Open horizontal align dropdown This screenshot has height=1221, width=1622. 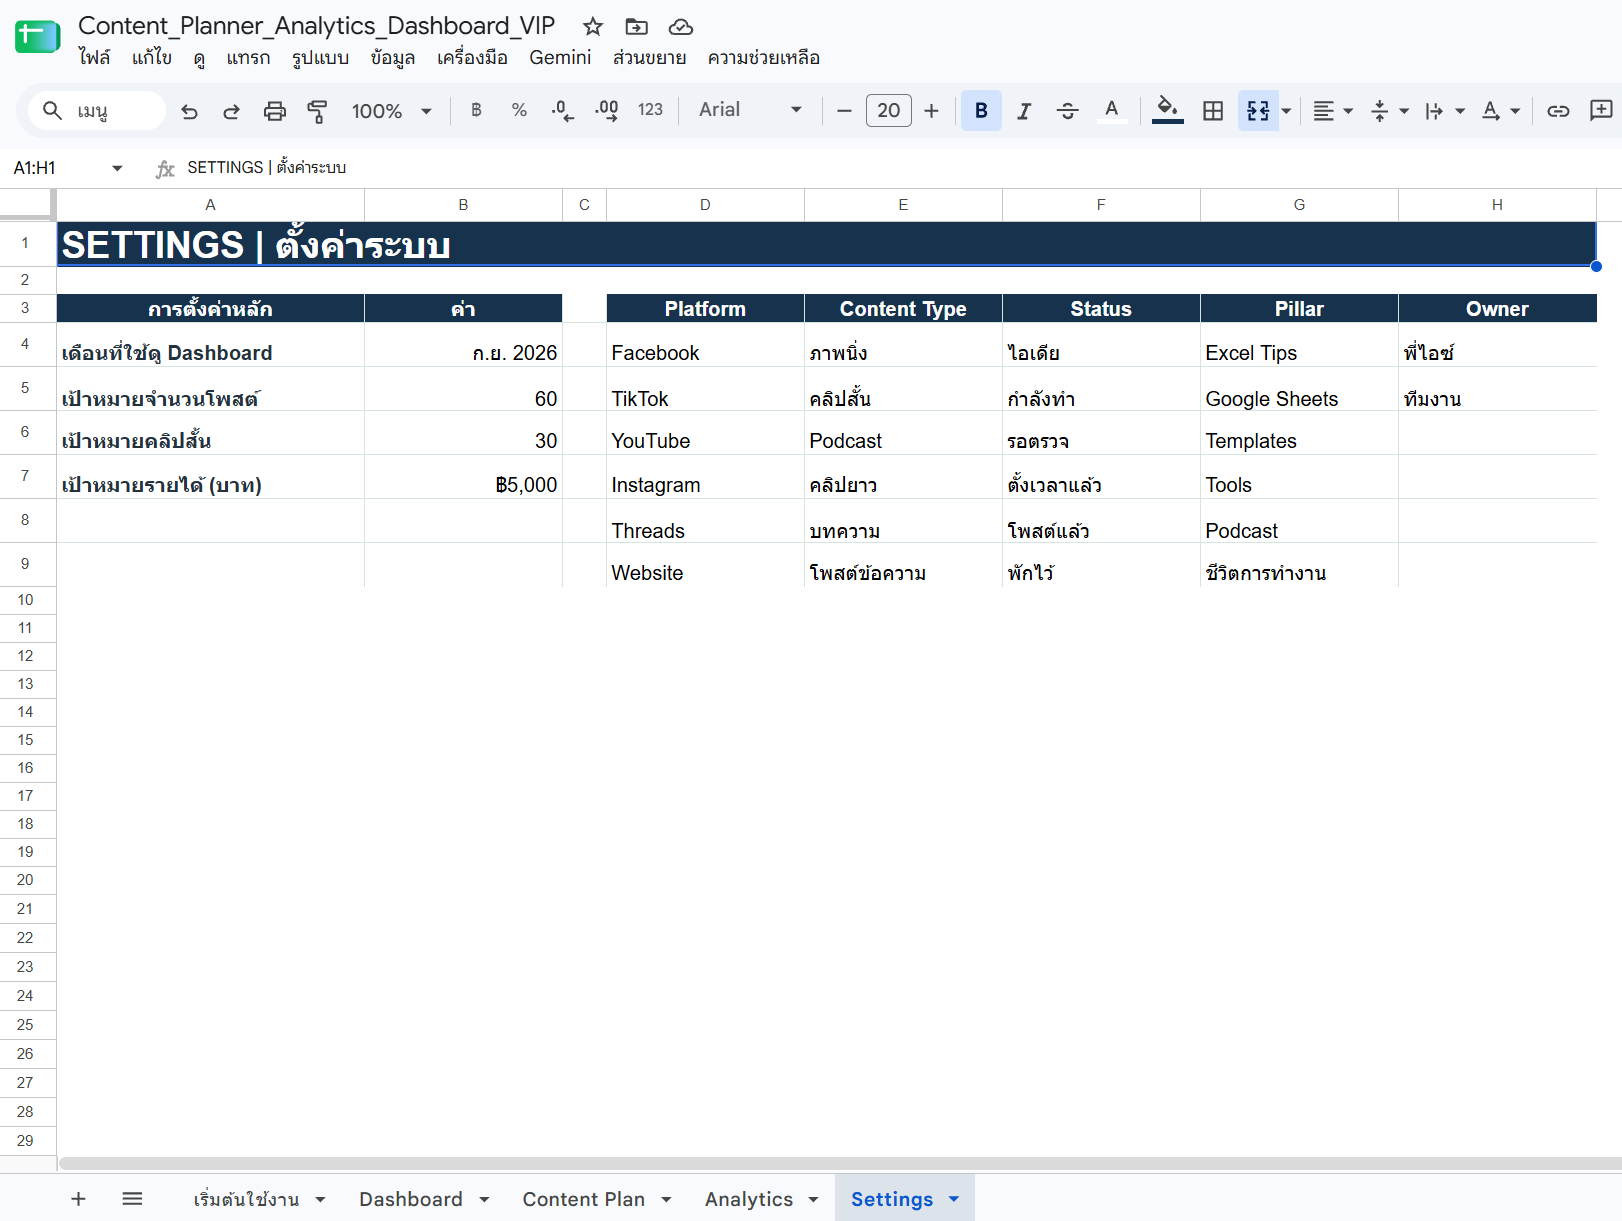pyautogui.click(x=1333, y=111)
